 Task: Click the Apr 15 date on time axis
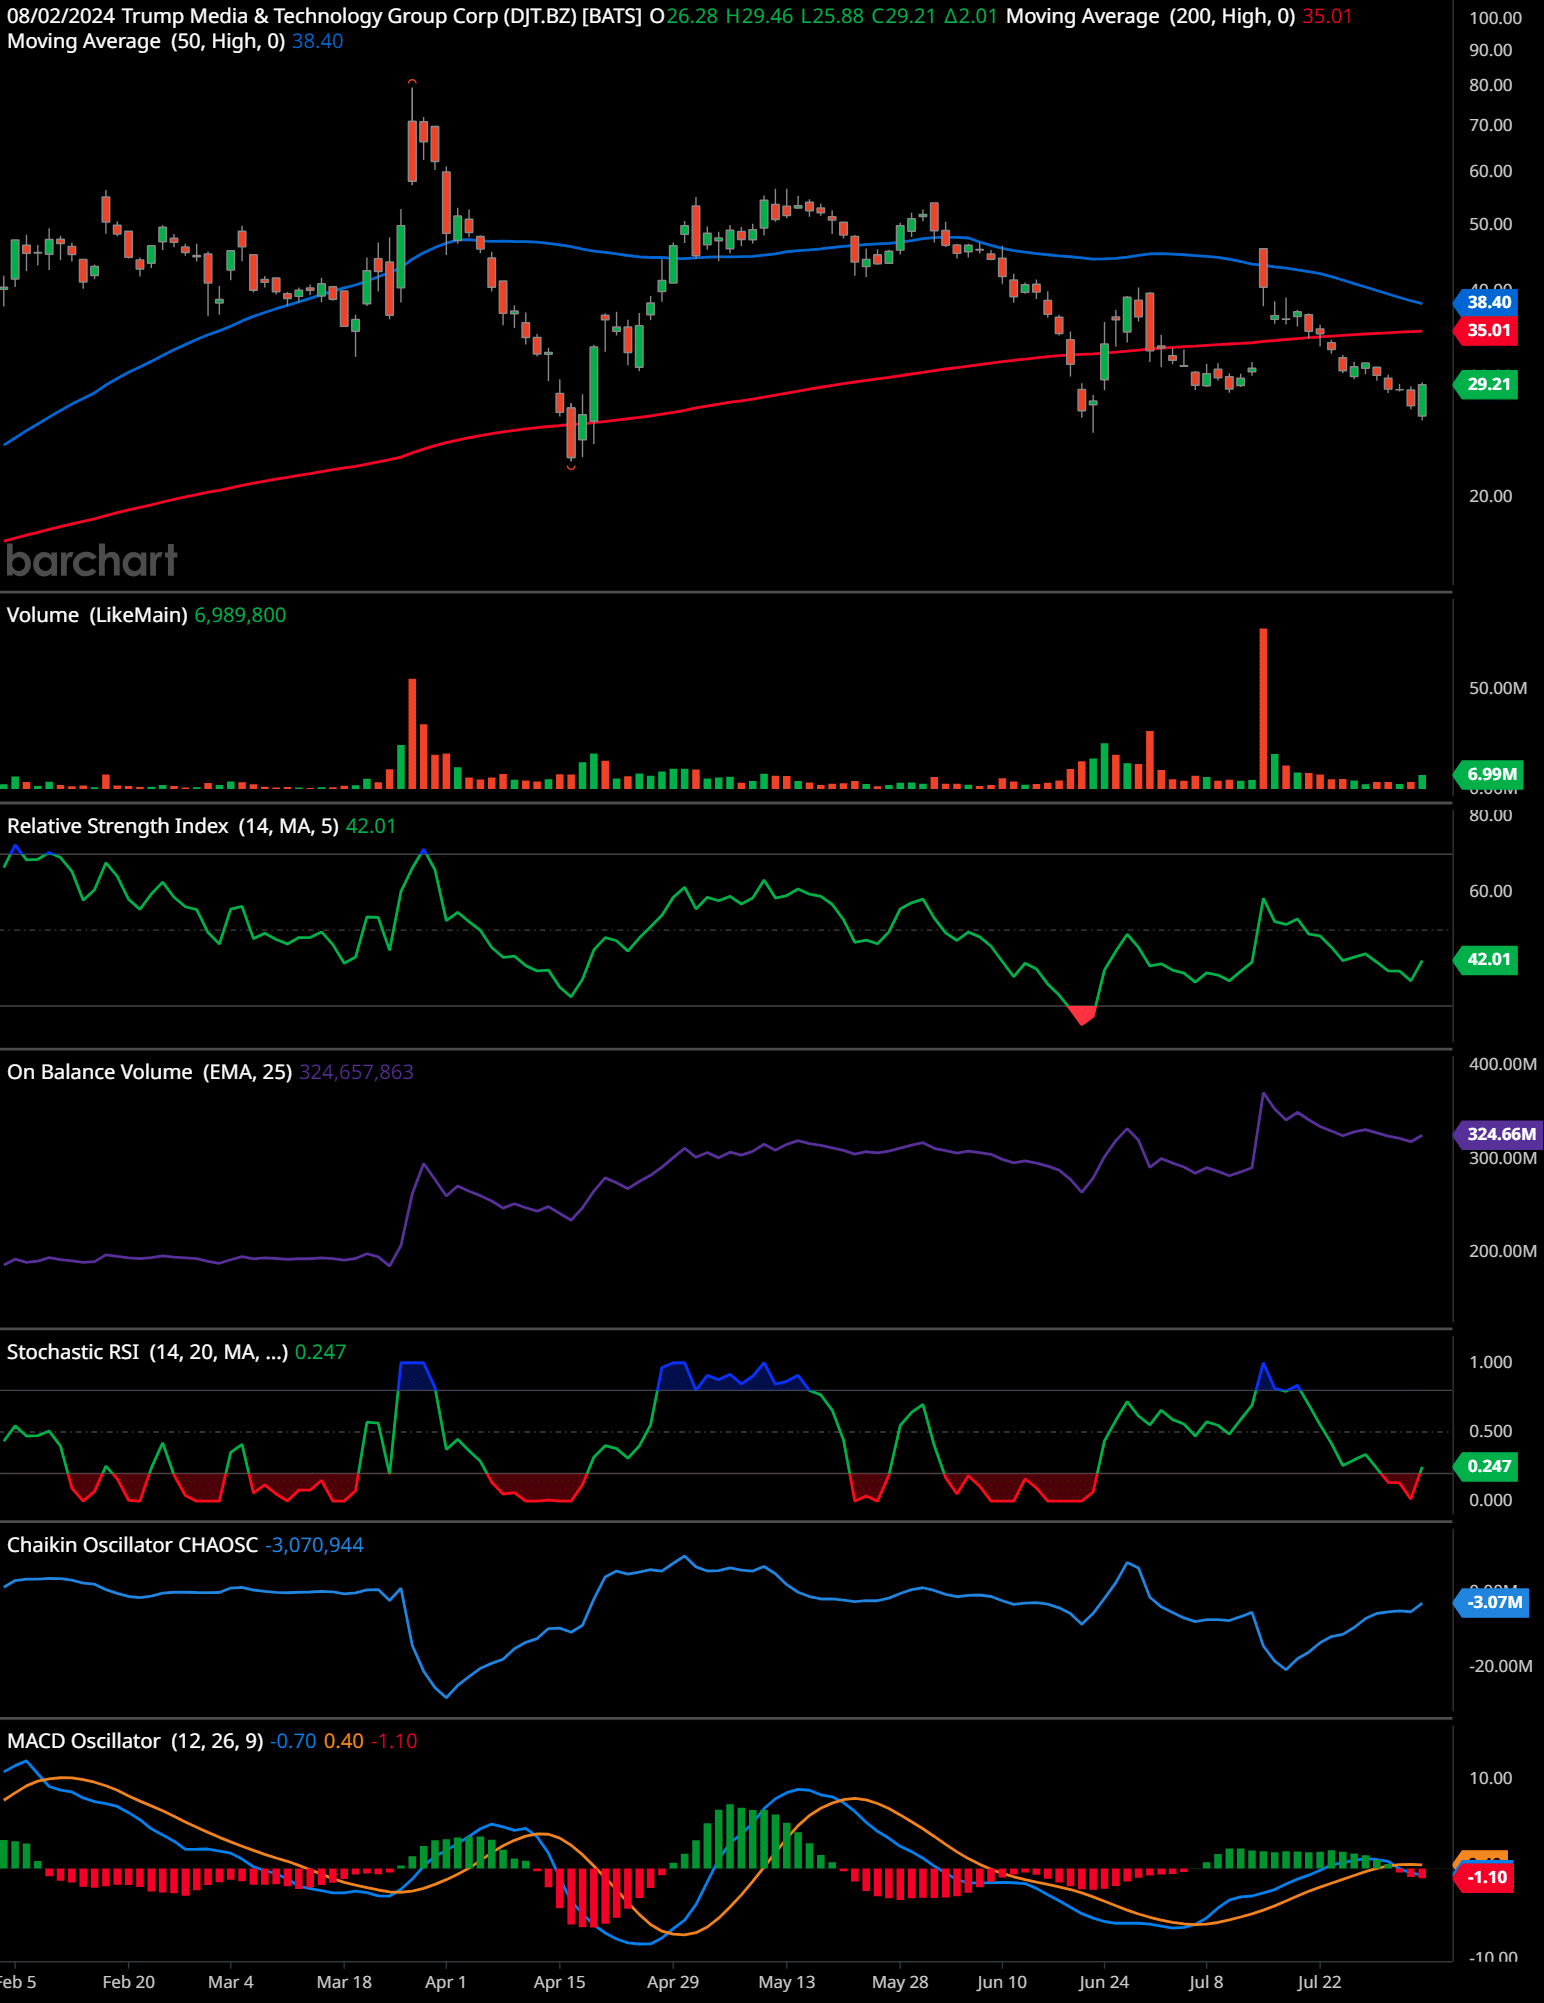[x=560, y=1982]
